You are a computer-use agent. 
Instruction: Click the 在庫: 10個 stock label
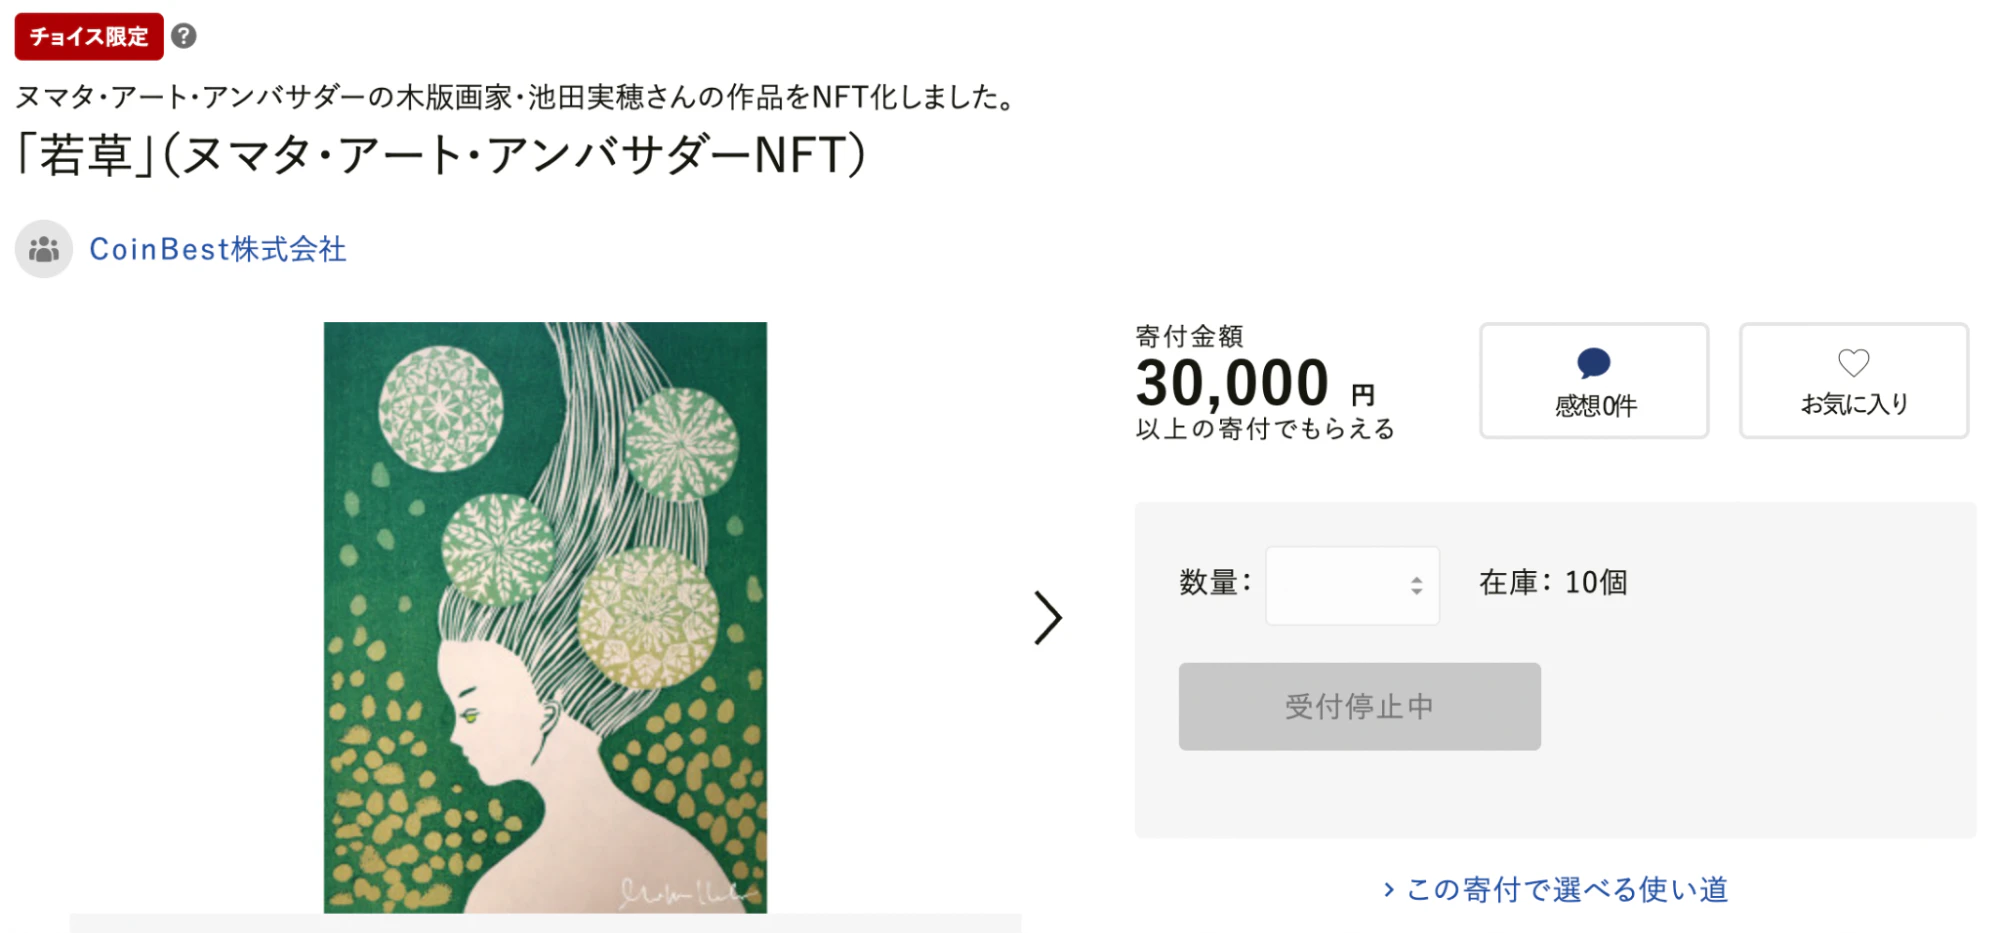click(x=1553, y=582)
